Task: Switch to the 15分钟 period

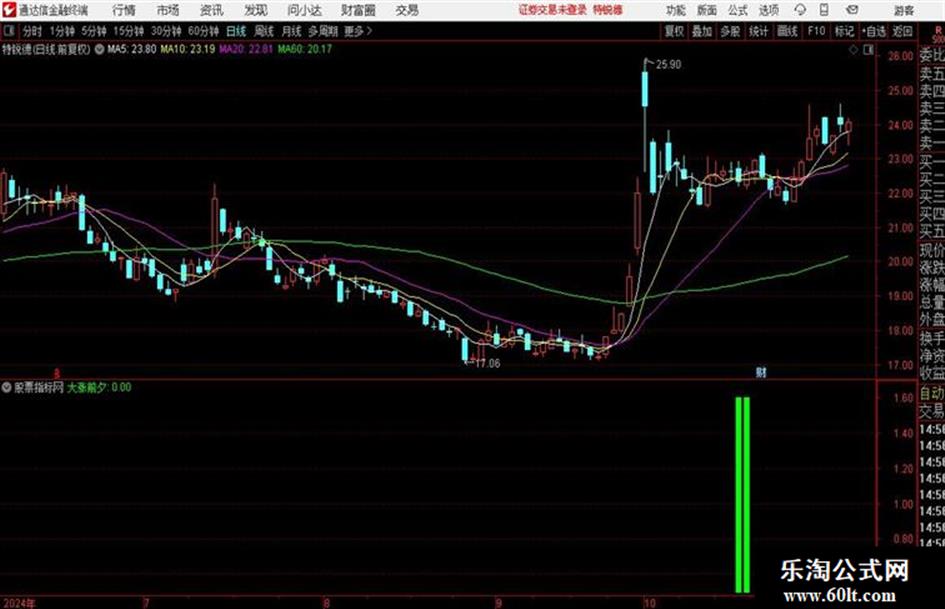Action: [x=129, y=31]
